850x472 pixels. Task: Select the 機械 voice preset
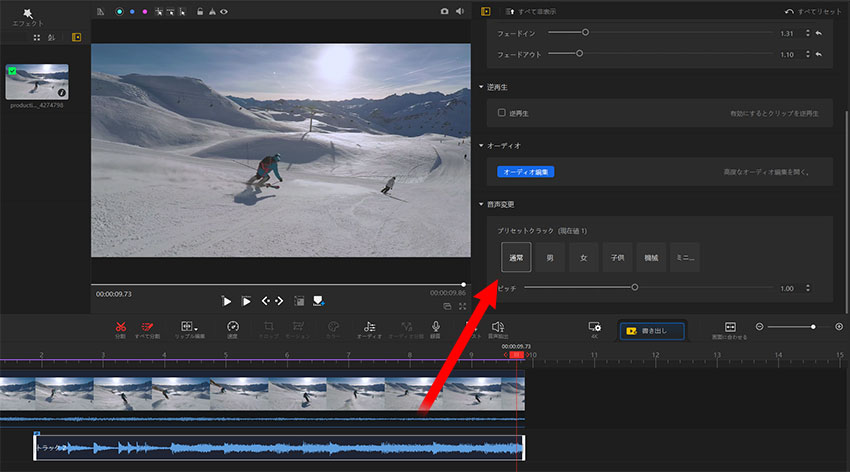(651, 257)
